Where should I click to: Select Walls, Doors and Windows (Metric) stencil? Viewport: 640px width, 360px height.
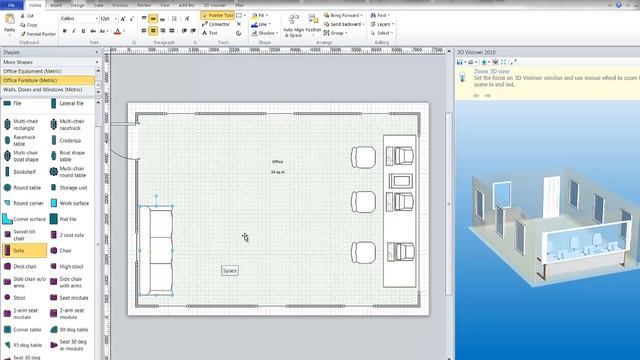point(48,90)
